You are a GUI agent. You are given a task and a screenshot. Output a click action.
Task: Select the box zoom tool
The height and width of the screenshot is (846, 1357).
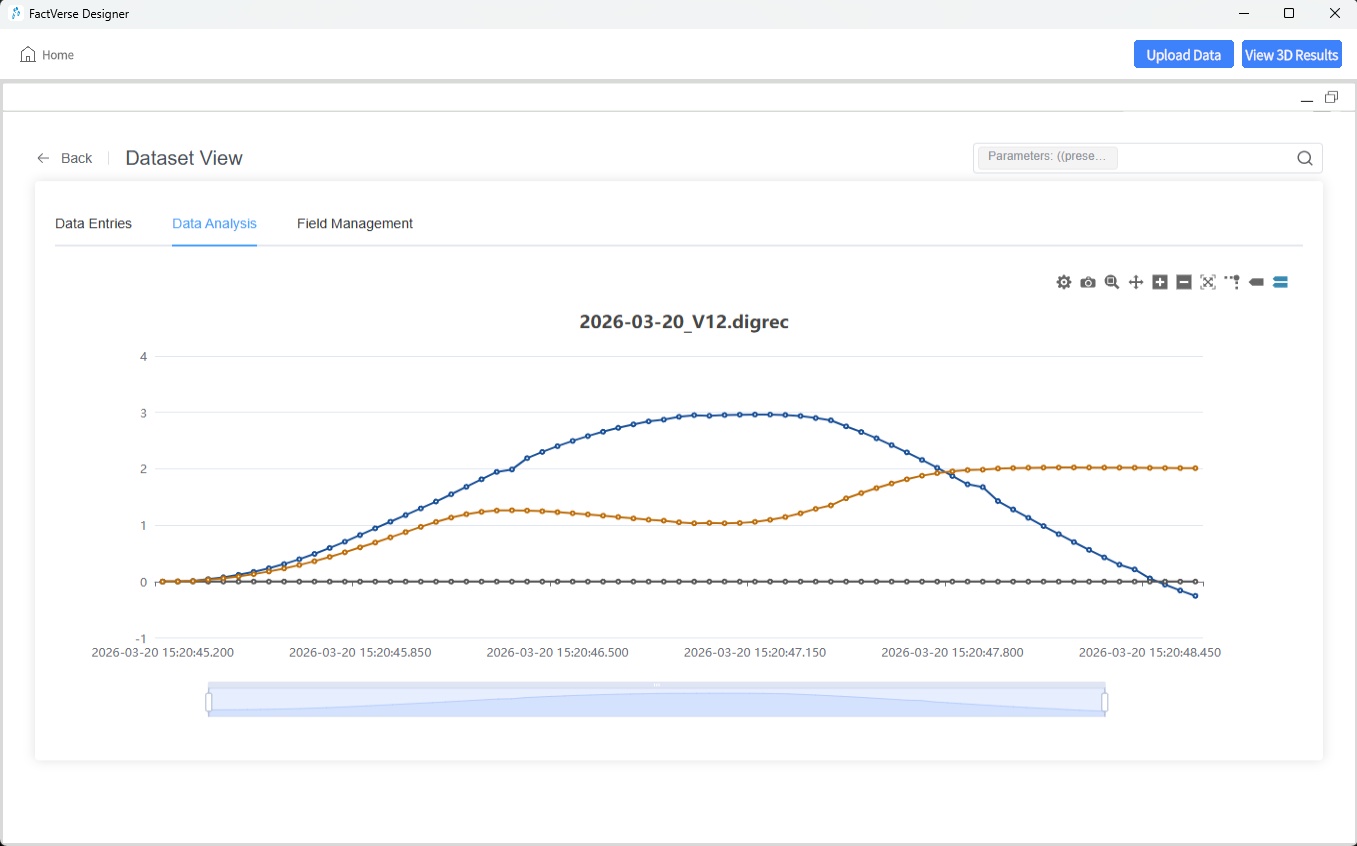[1111, 282]
